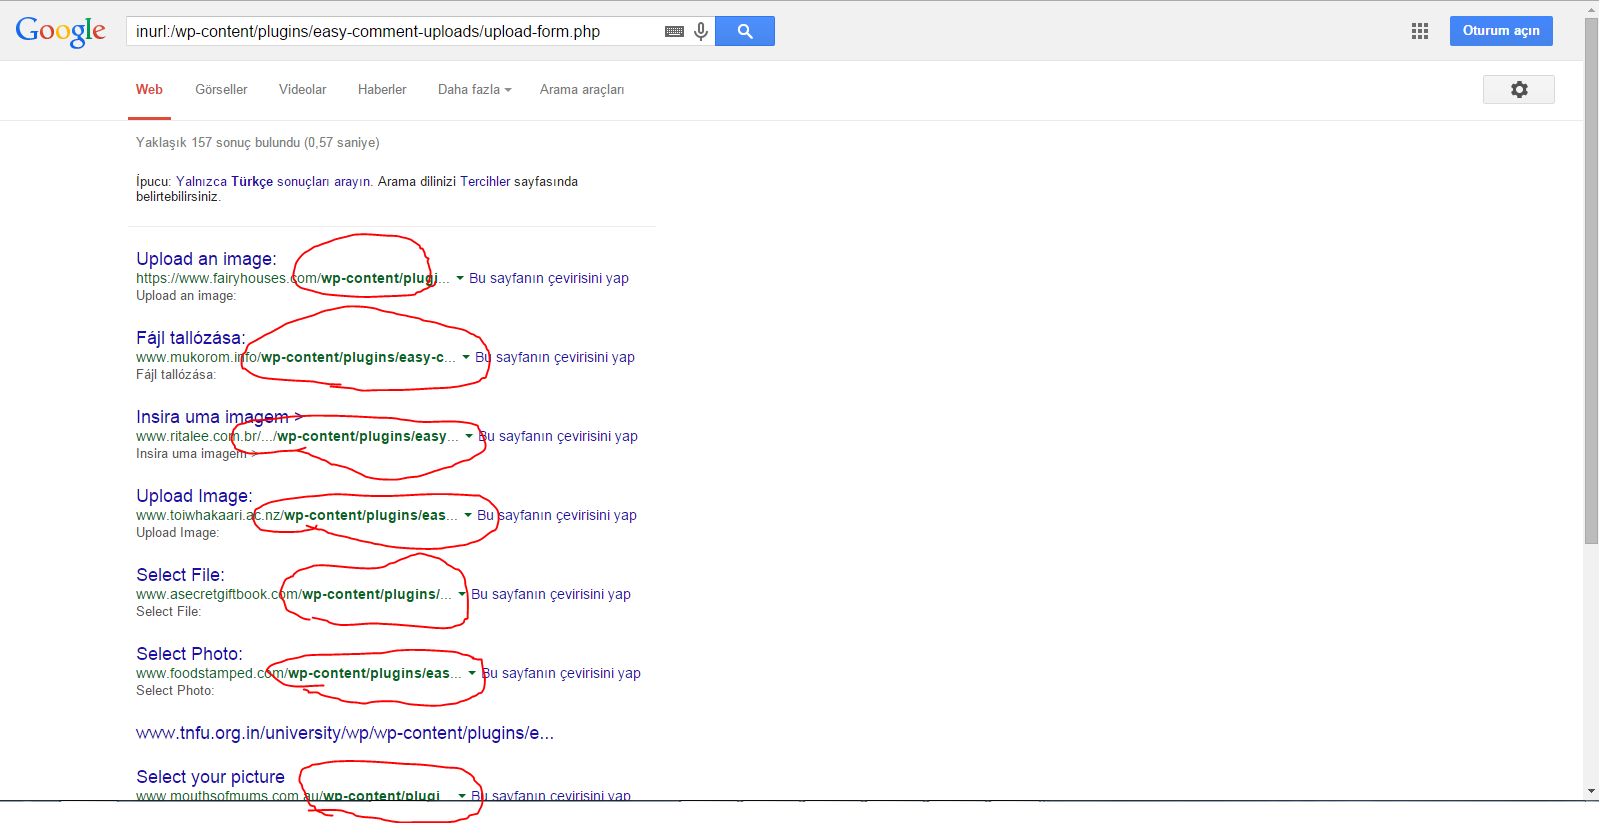Open the on-screen keyboard icon
This screenshot has width=1599, height=823.
[675, 31]
